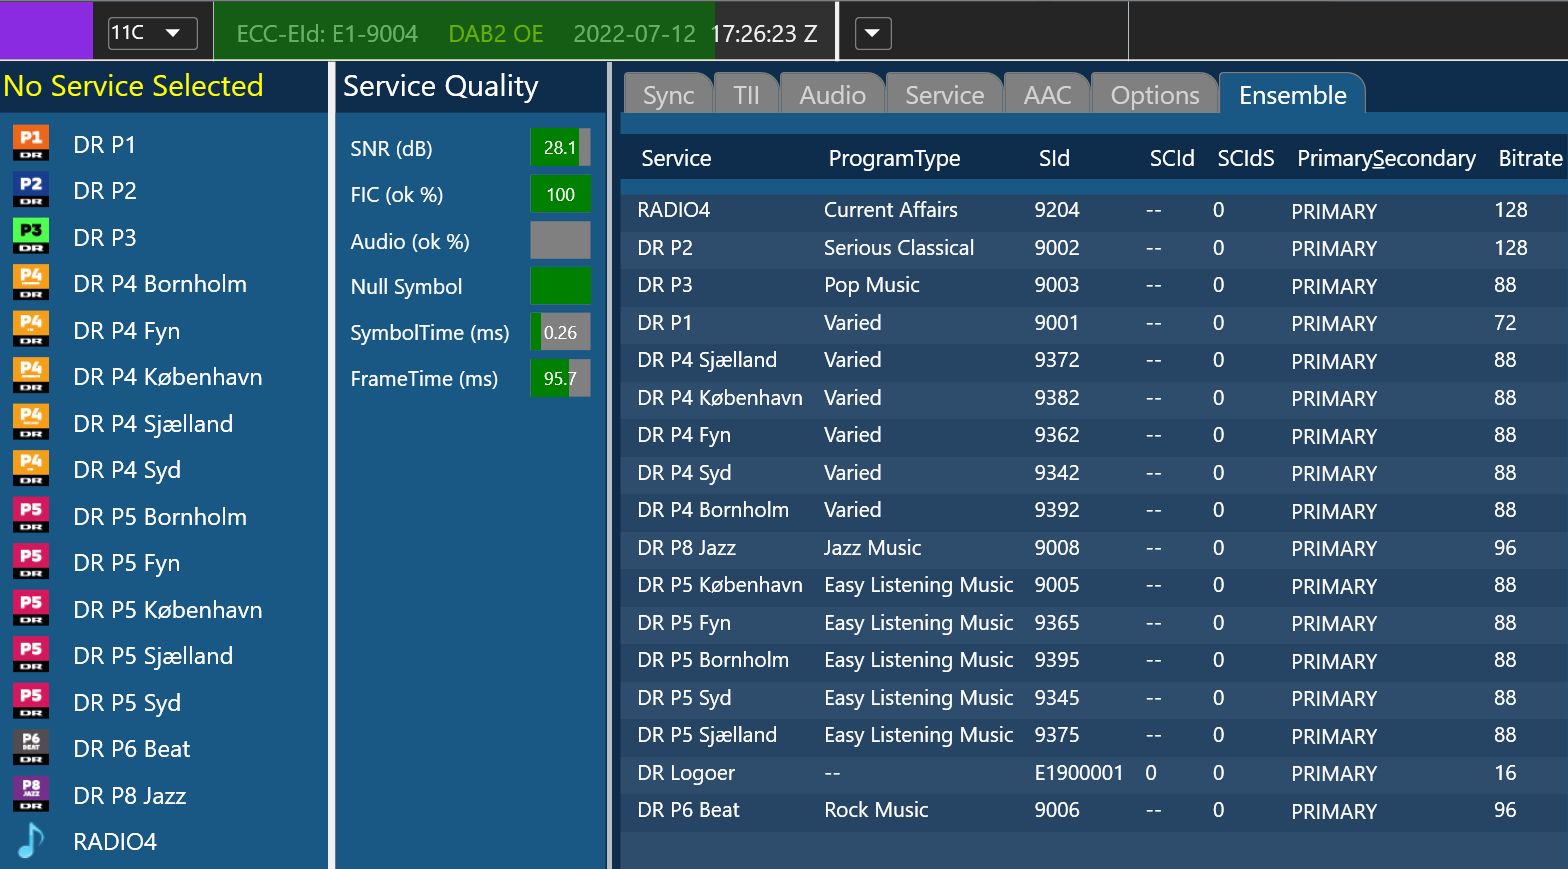The height and width of the screenshot is (869, 1568).
Task: Click the DR P8 Jazz logo icon
Action: (x=31, y=795)
